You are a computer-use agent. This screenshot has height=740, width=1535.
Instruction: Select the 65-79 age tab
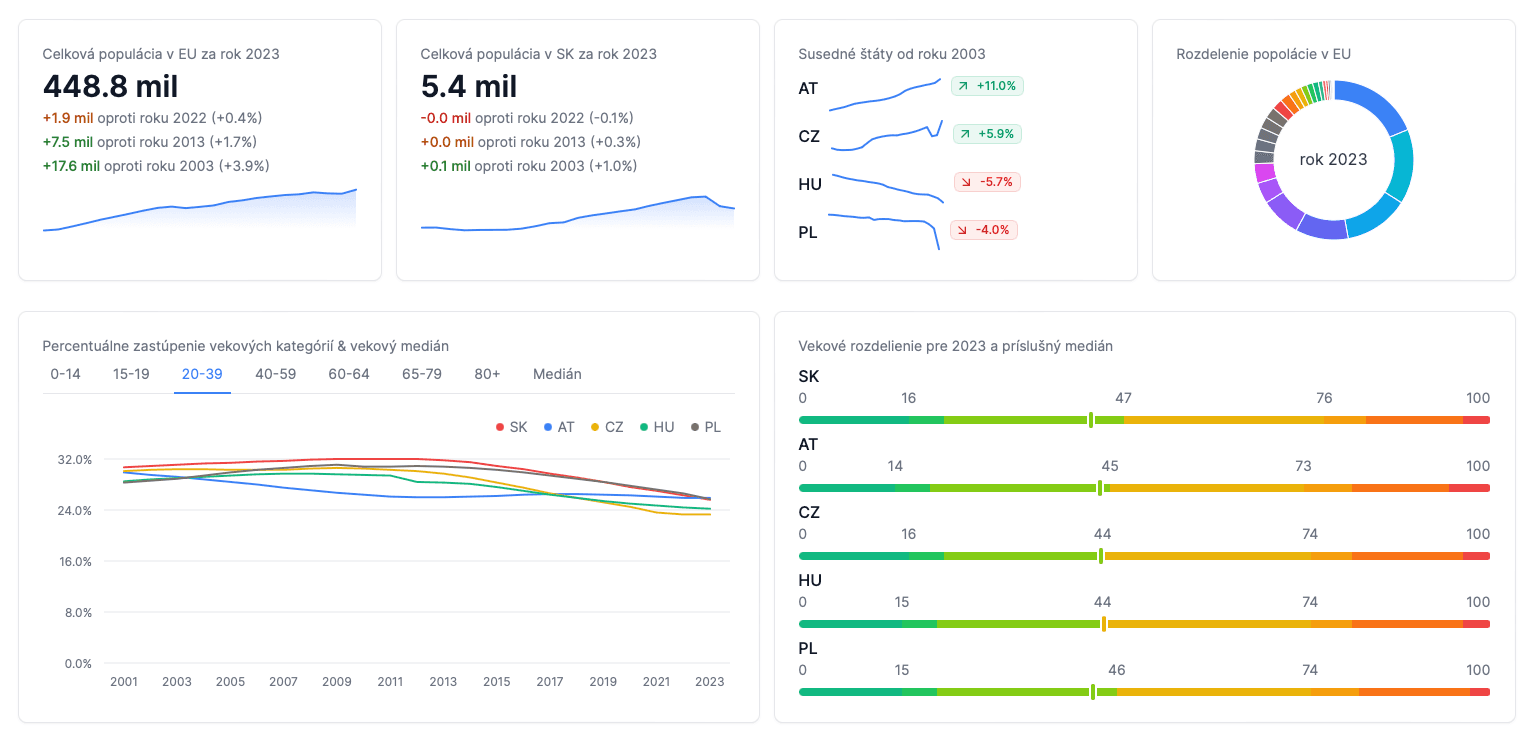coord(422,374)
